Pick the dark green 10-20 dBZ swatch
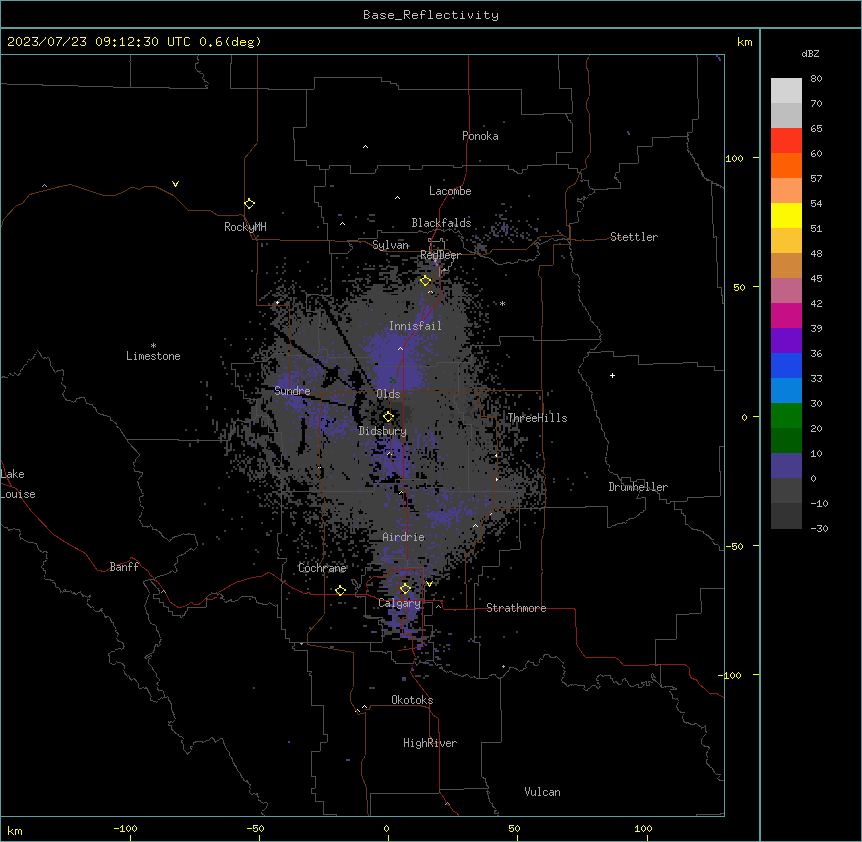The width and height of the screenshot is (862, 842). 786,441
